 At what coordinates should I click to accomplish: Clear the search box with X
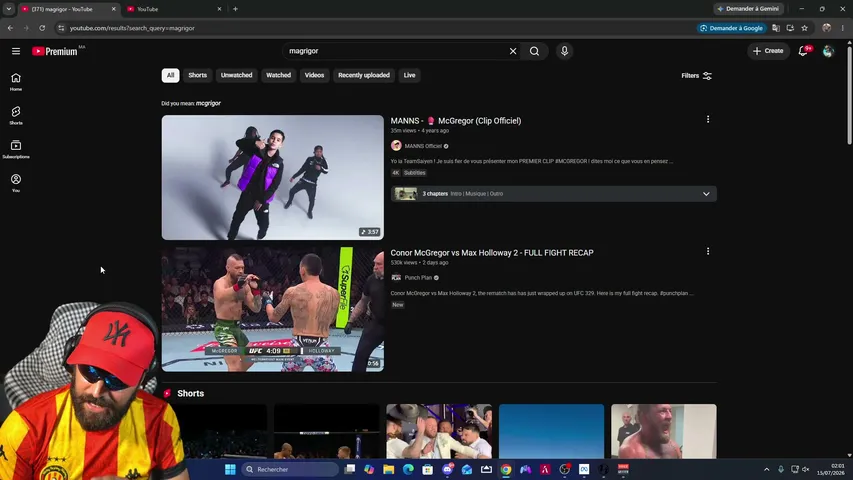point(512,51)
